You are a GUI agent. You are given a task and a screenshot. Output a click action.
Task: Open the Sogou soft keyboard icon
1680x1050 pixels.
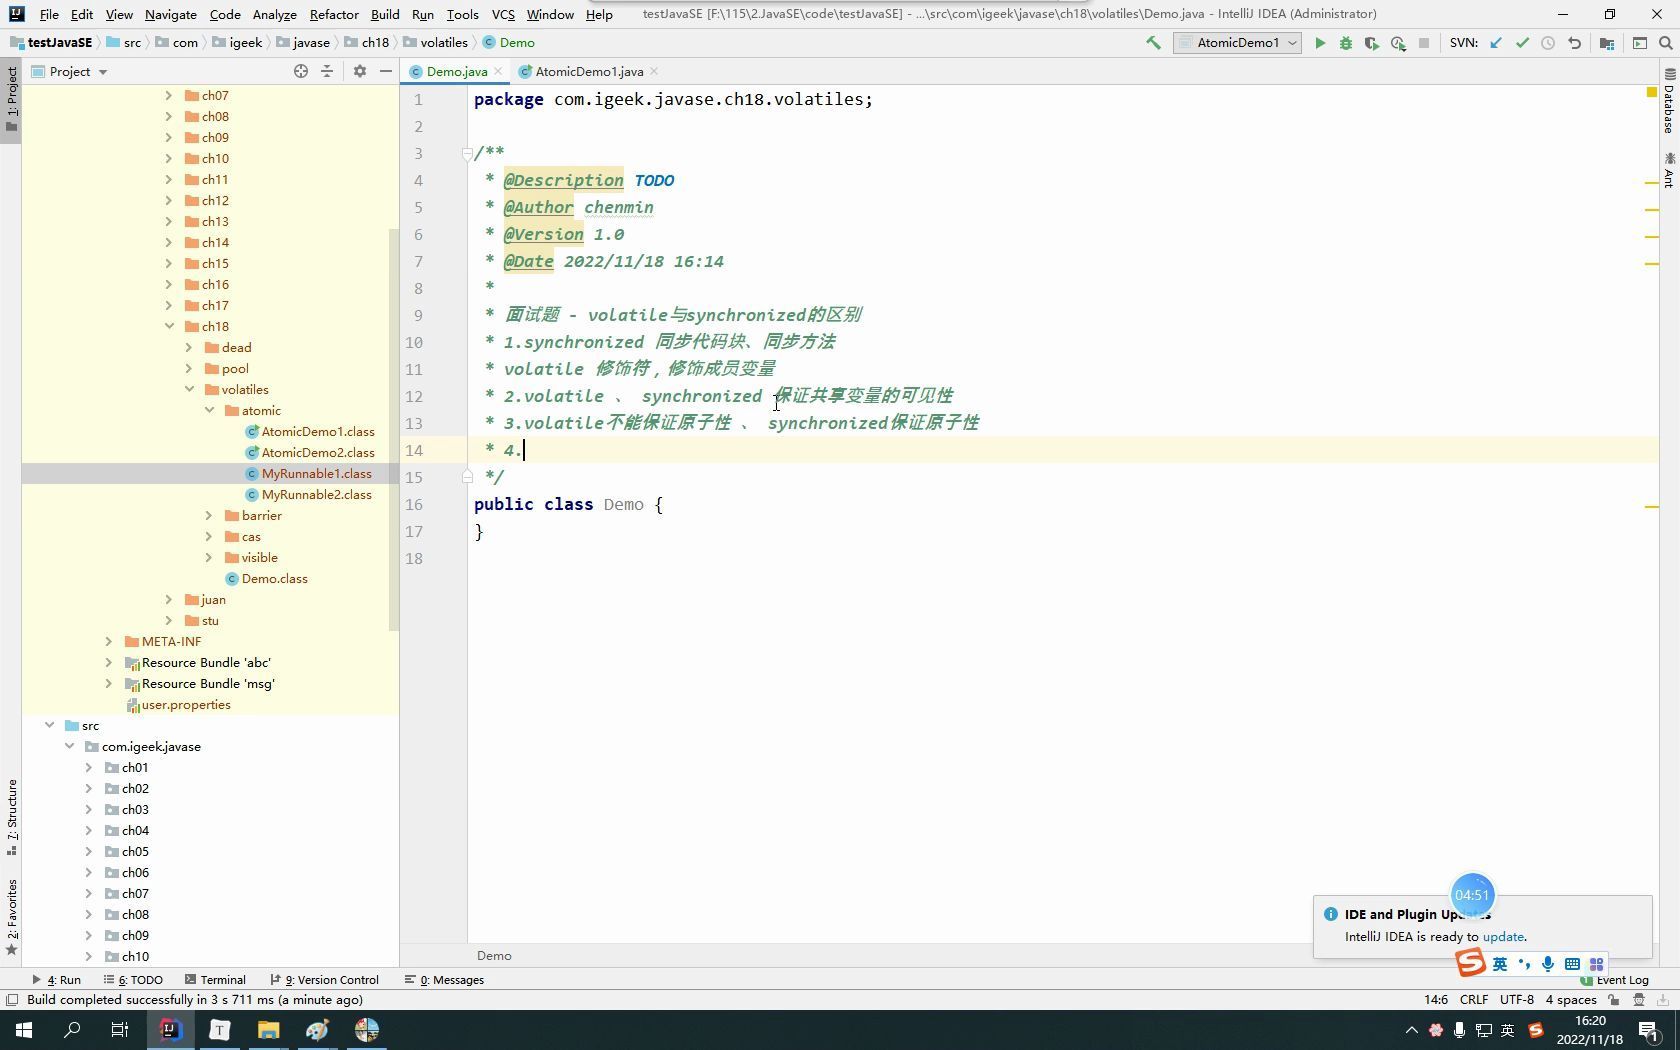pos(1572,964)
